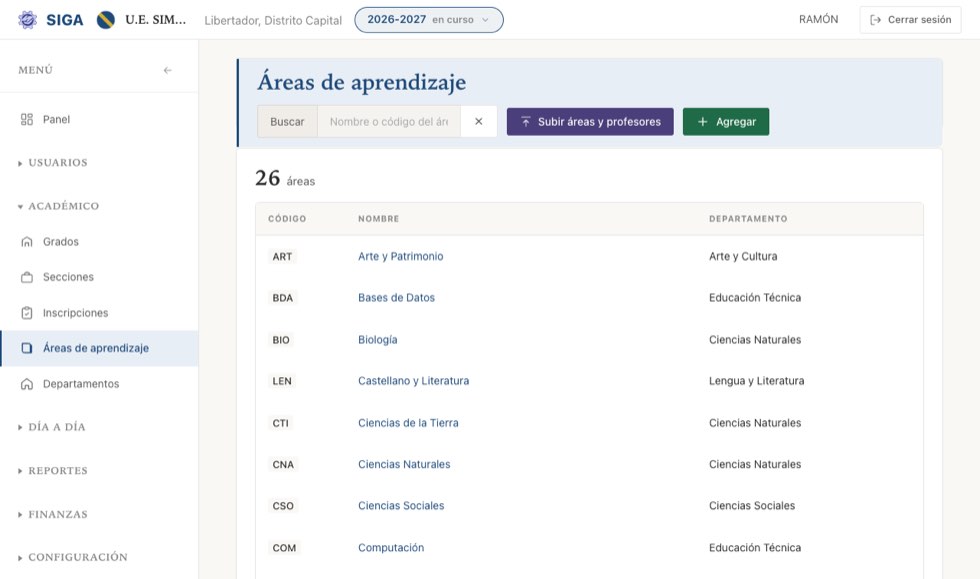Click Educación Técnica in Bases de Datos row

[x=754, y=298]
